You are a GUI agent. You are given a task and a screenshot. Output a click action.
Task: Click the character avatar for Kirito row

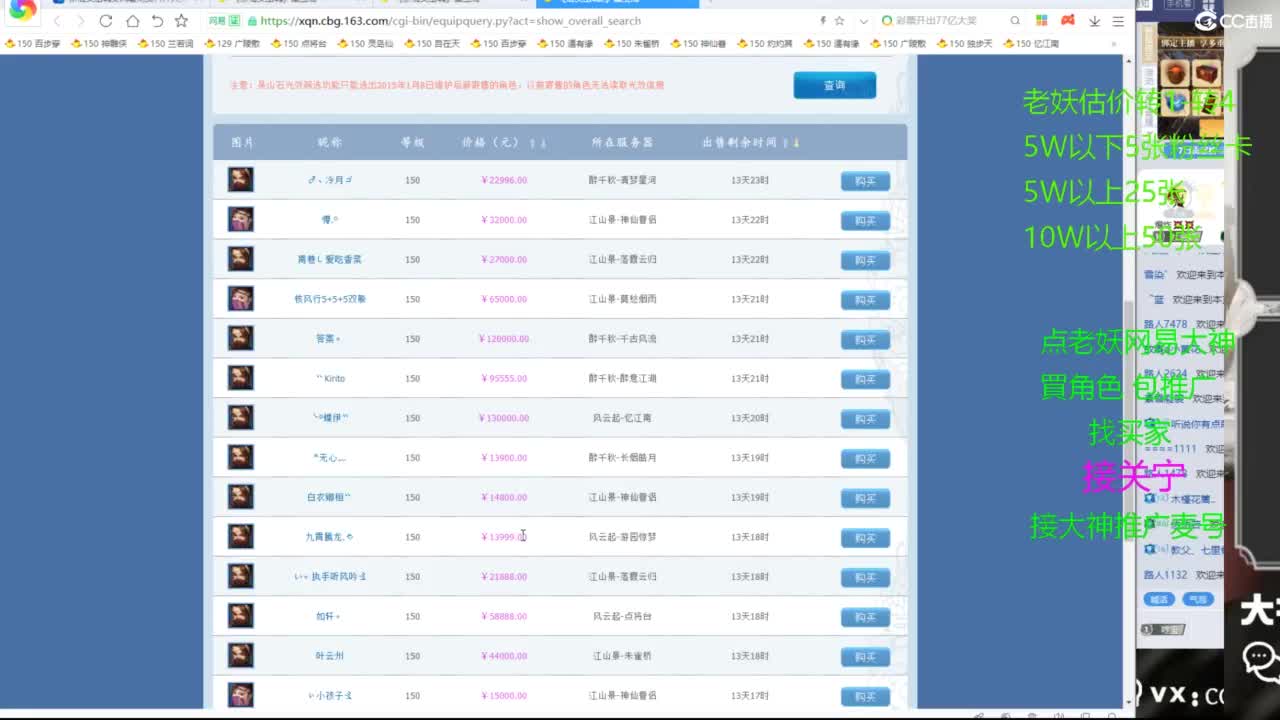(x=240, y=378)
